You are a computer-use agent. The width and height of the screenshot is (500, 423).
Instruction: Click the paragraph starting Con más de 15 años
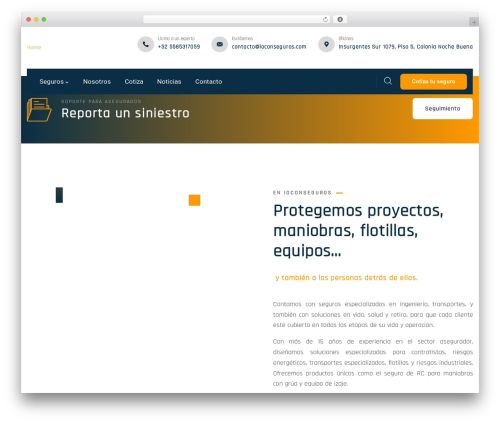point(373,362)
